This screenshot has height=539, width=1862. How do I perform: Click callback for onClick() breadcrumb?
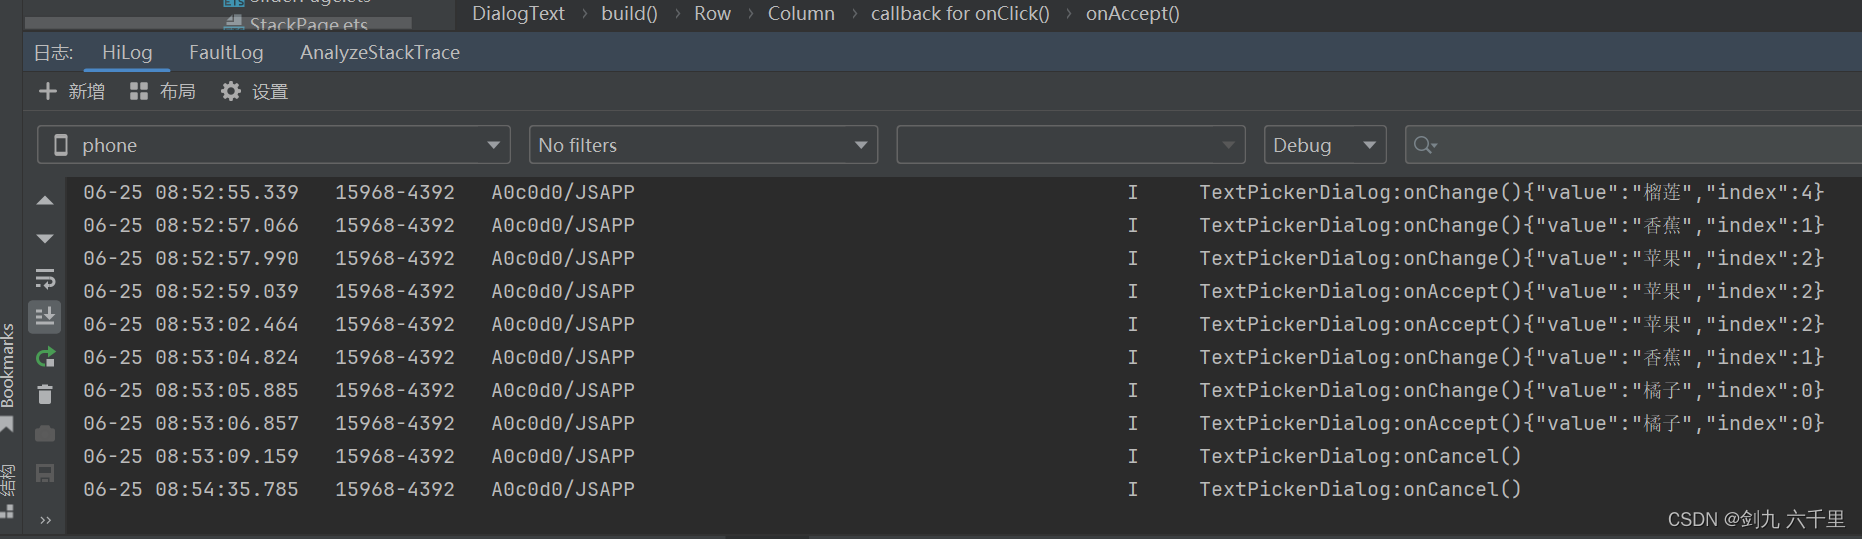point(960,14)
